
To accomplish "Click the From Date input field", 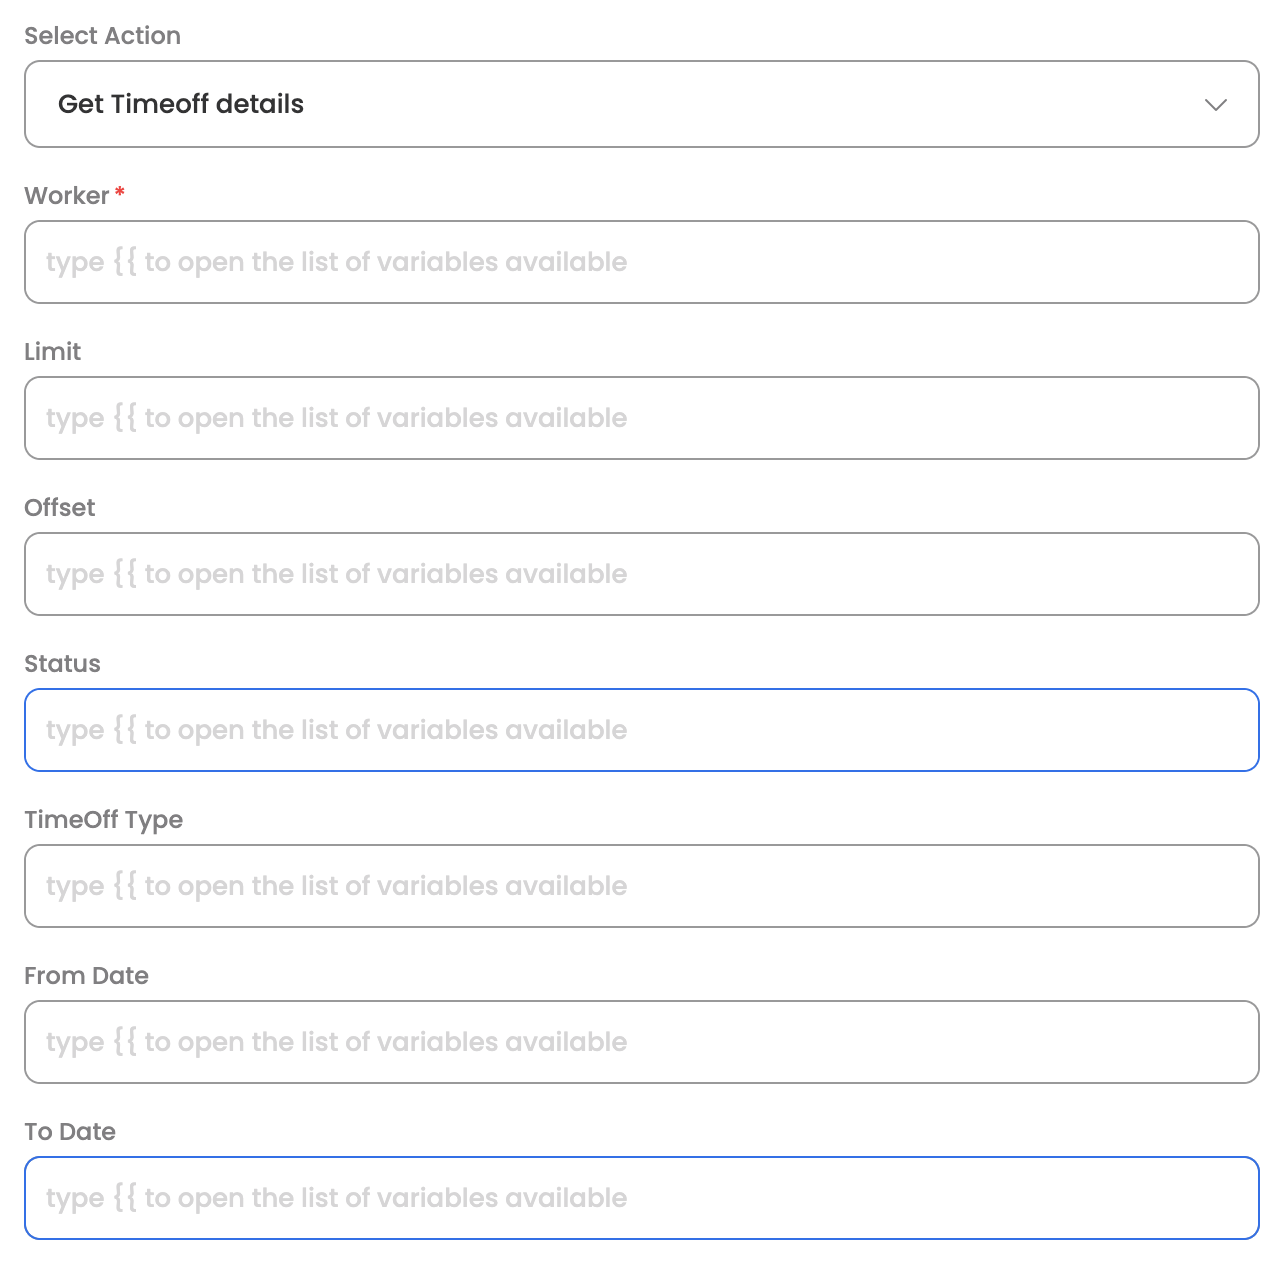I will click(640, 1042).
